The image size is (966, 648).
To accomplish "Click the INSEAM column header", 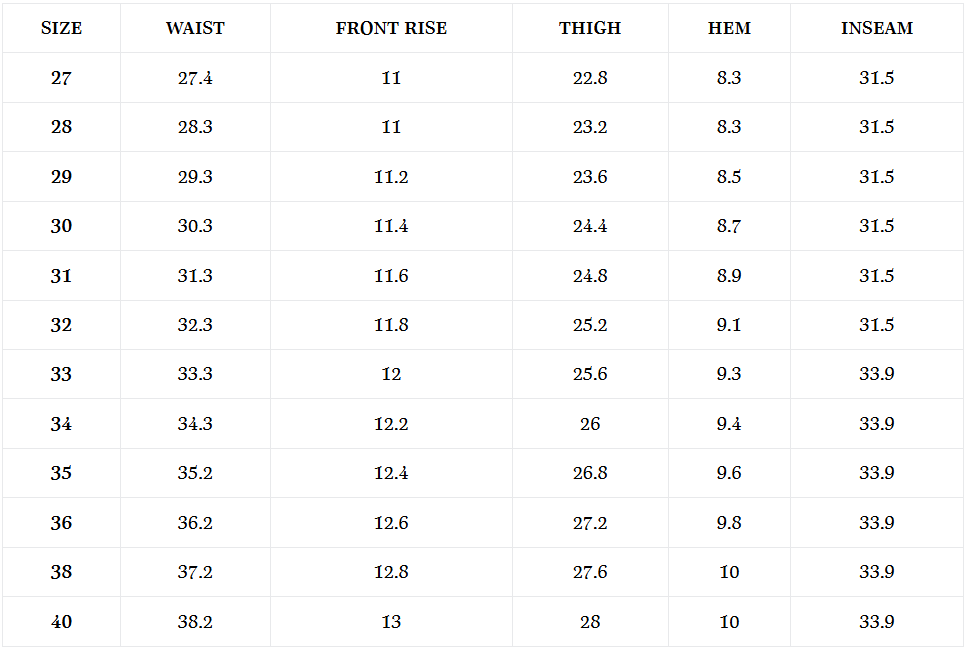I will coord(876,28).
